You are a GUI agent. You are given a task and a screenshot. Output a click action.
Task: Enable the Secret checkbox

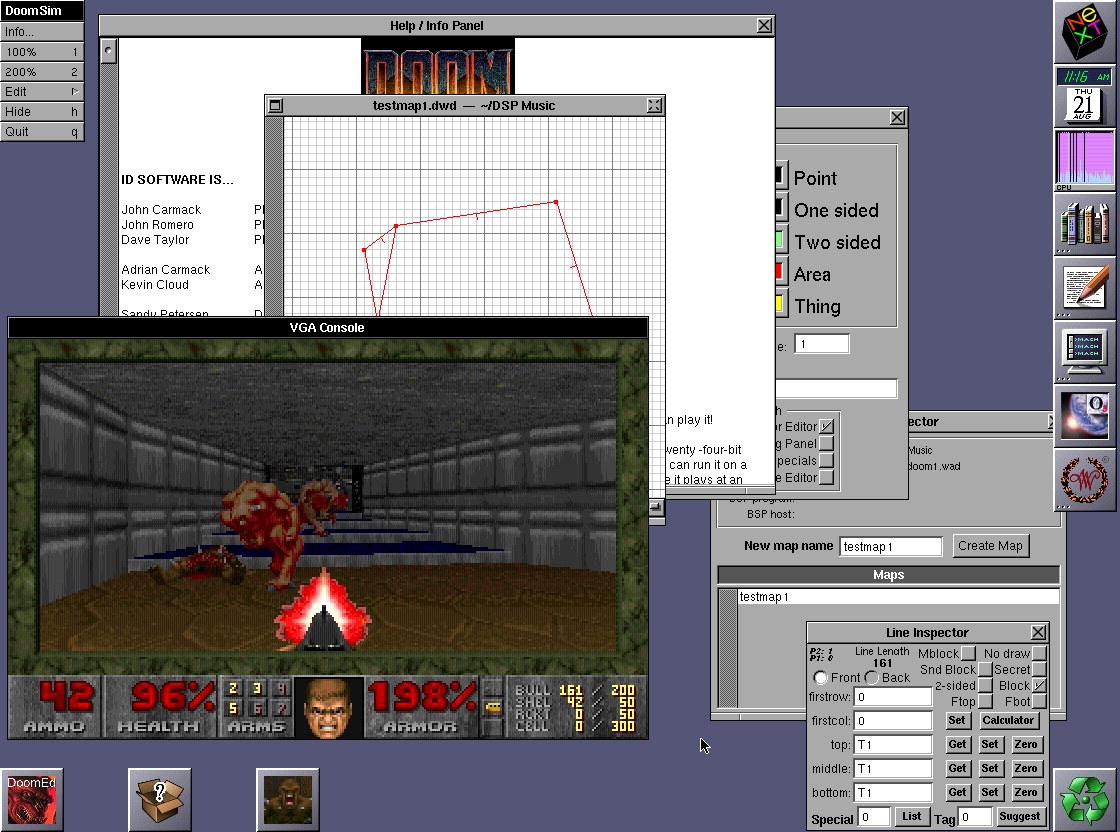1039,669
